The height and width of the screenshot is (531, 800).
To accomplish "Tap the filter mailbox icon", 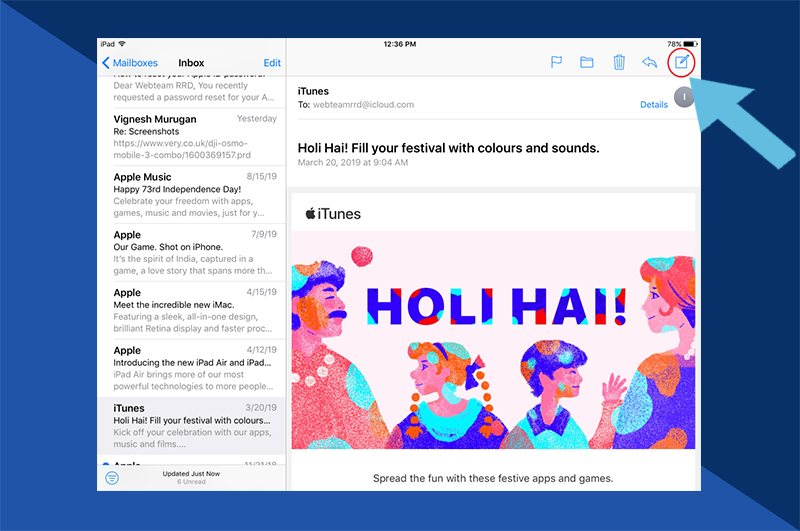I will click(112, 478).
